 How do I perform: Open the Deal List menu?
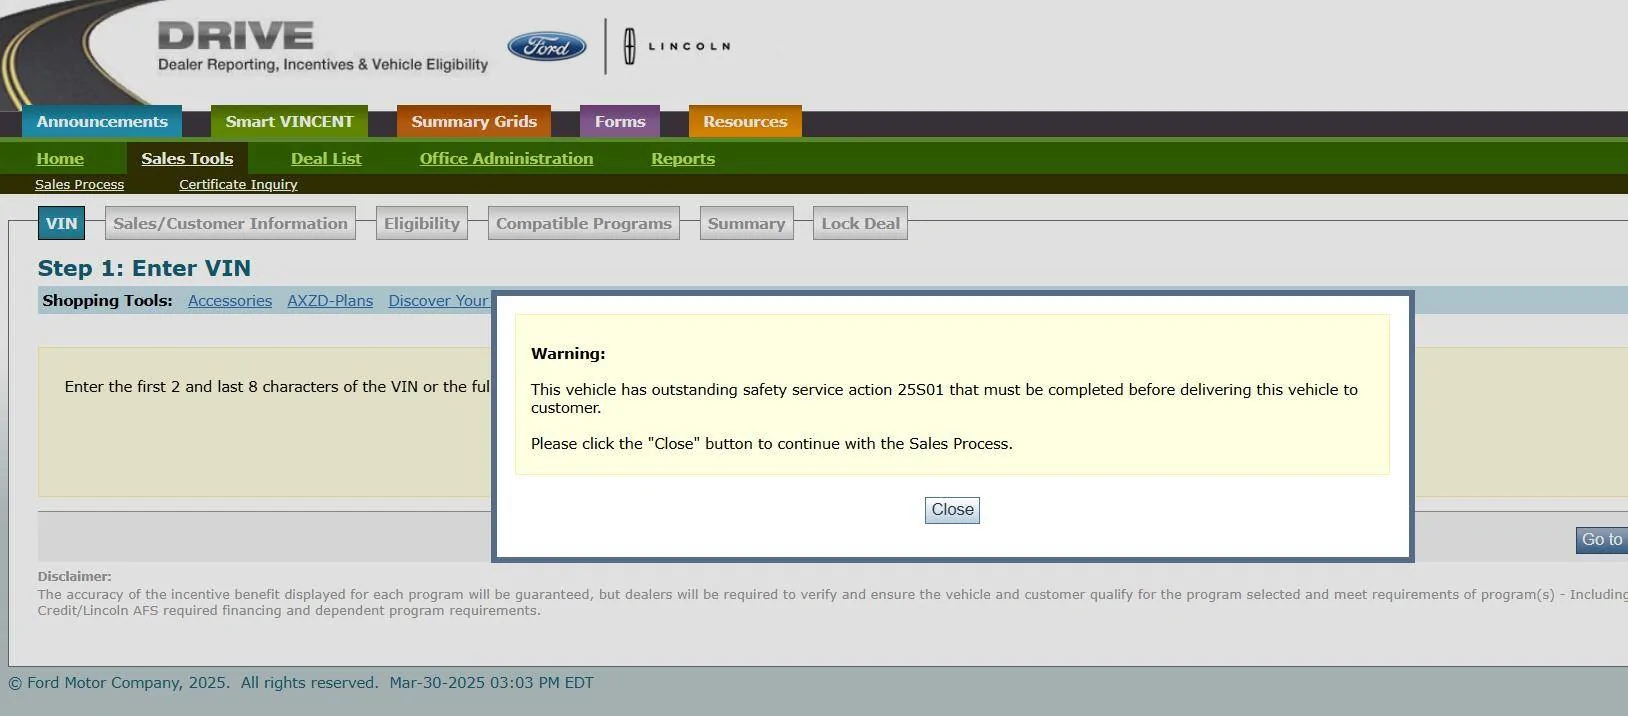point(326,158)
